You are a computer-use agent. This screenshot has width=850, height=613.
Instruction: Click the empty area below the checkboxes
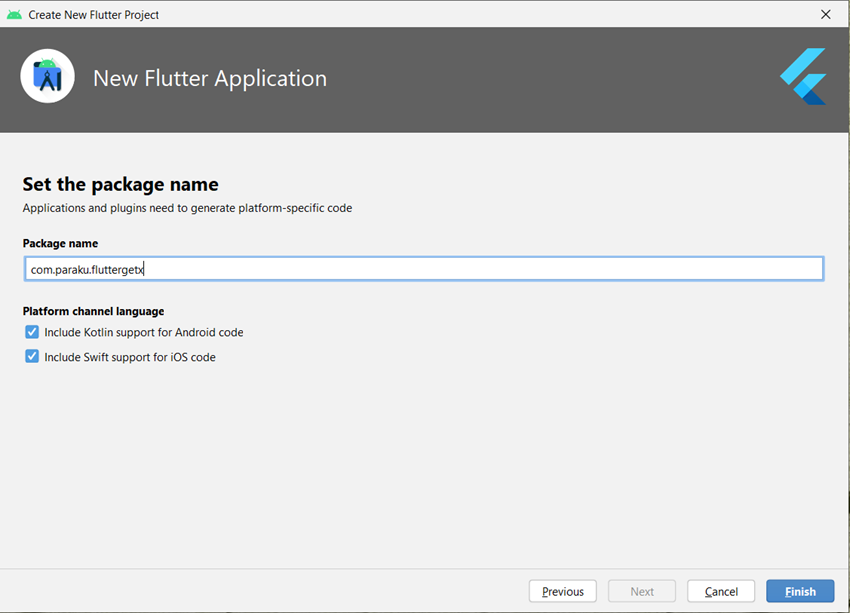(424, 460)
